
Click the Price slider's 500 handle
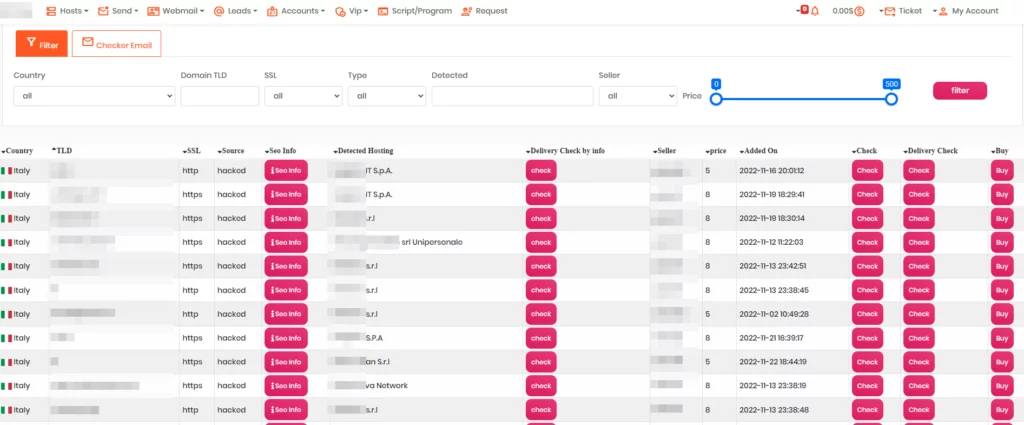pos(891,98)
